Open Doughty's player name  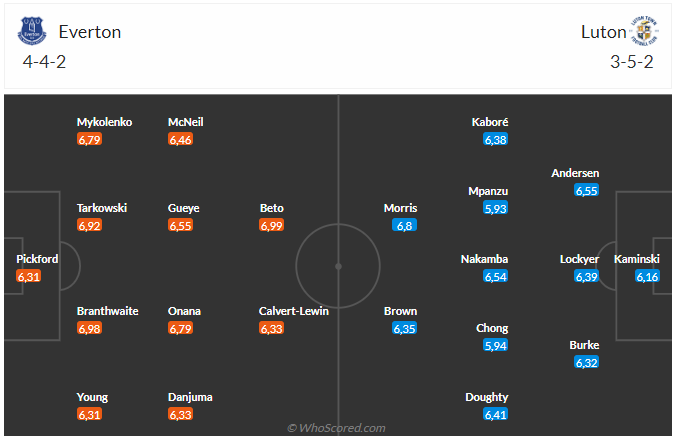pos(486,397)
